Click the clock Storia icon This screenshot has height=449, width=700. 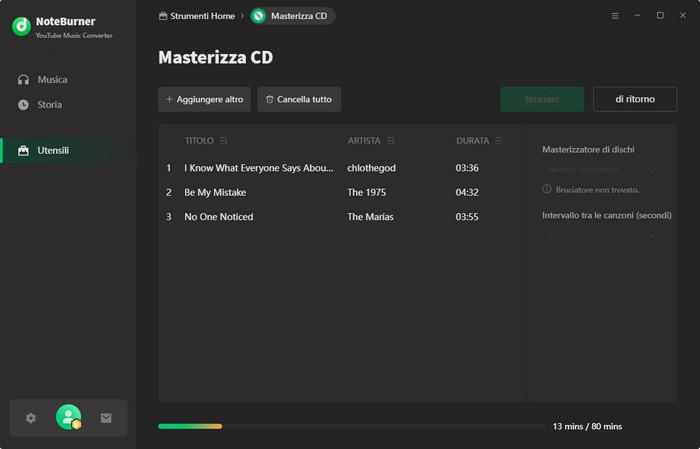tap(23, 104)
